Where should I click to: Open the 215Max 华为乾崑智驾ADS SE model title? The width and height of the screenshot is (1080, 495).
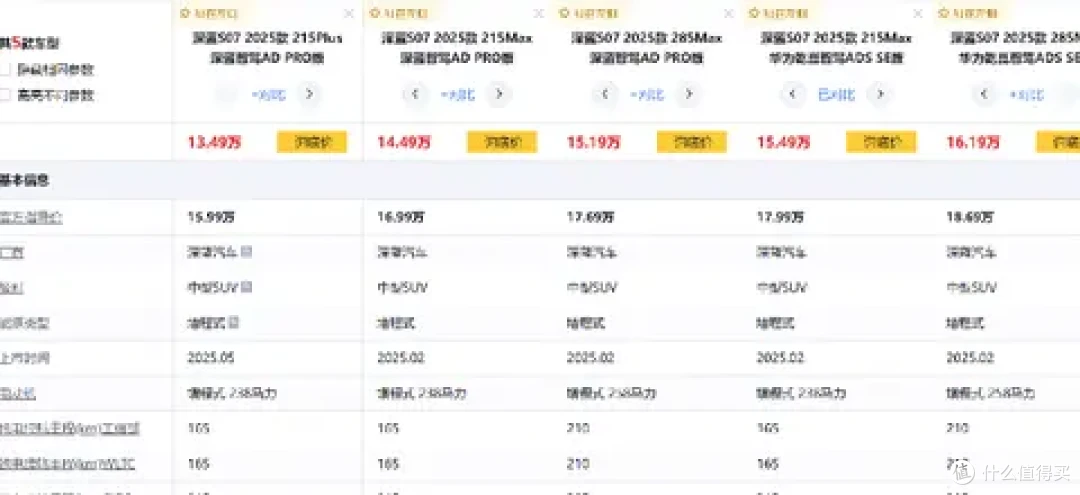pos(836,48)
